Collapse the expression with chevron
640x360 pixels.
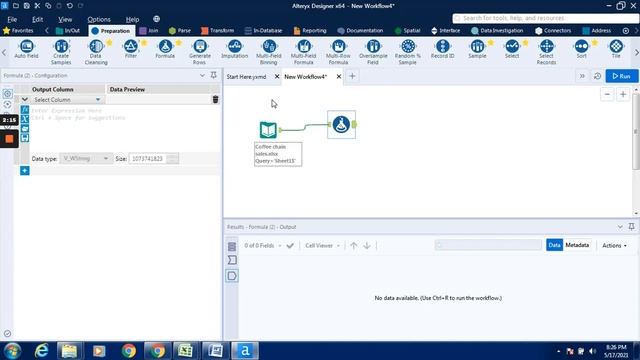pos(24,99)
